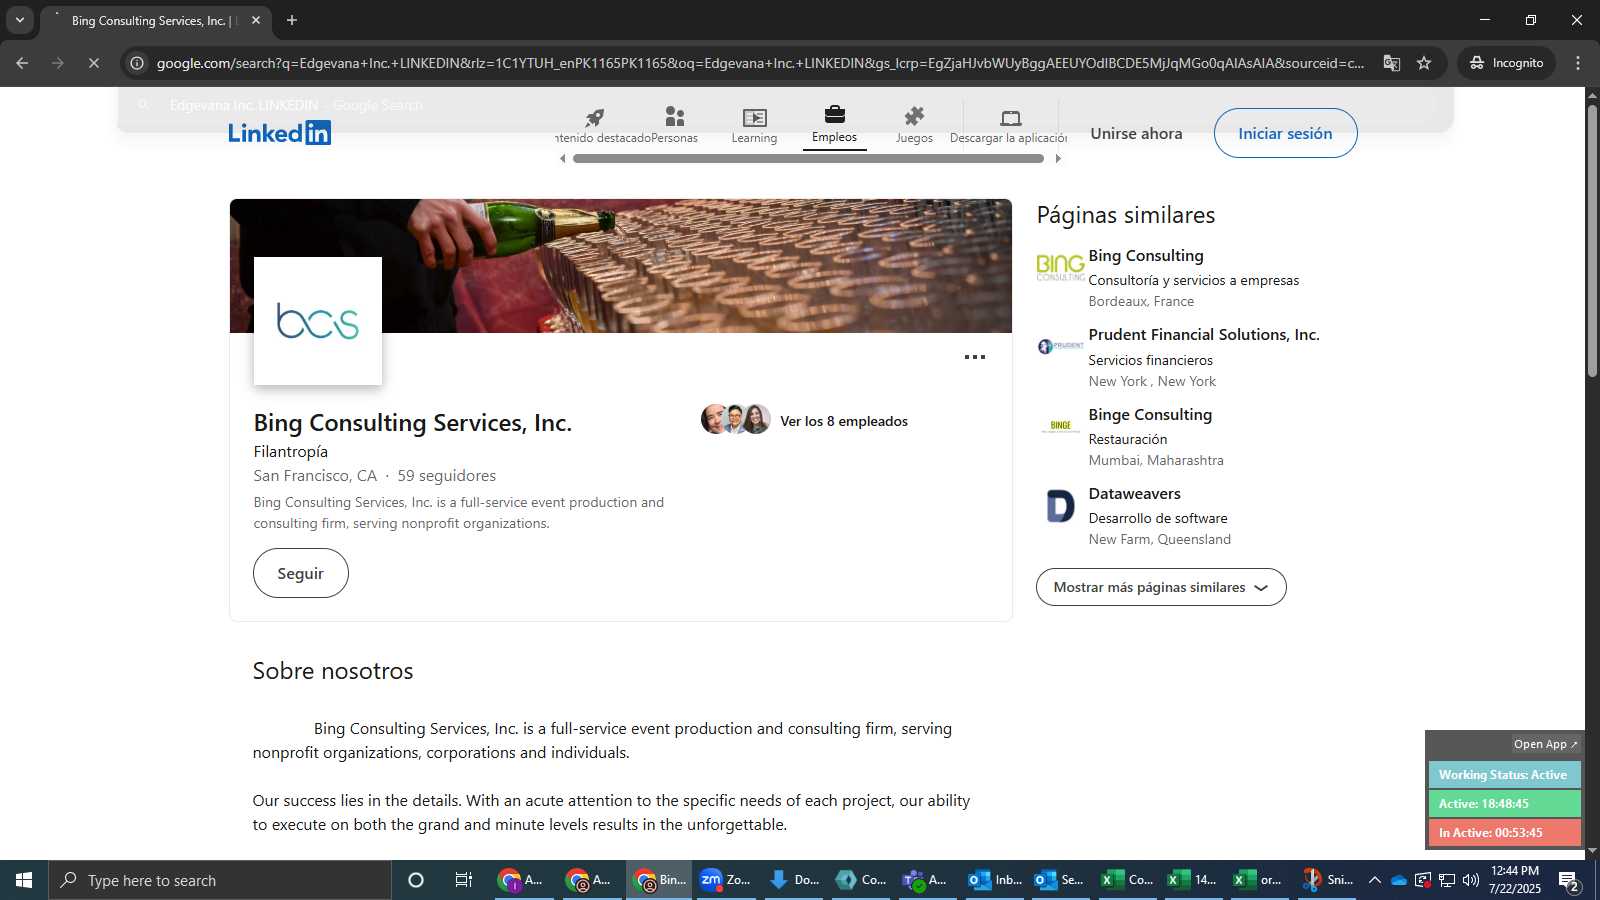Open Outlook Inbox from taskbar

point(994,880)
